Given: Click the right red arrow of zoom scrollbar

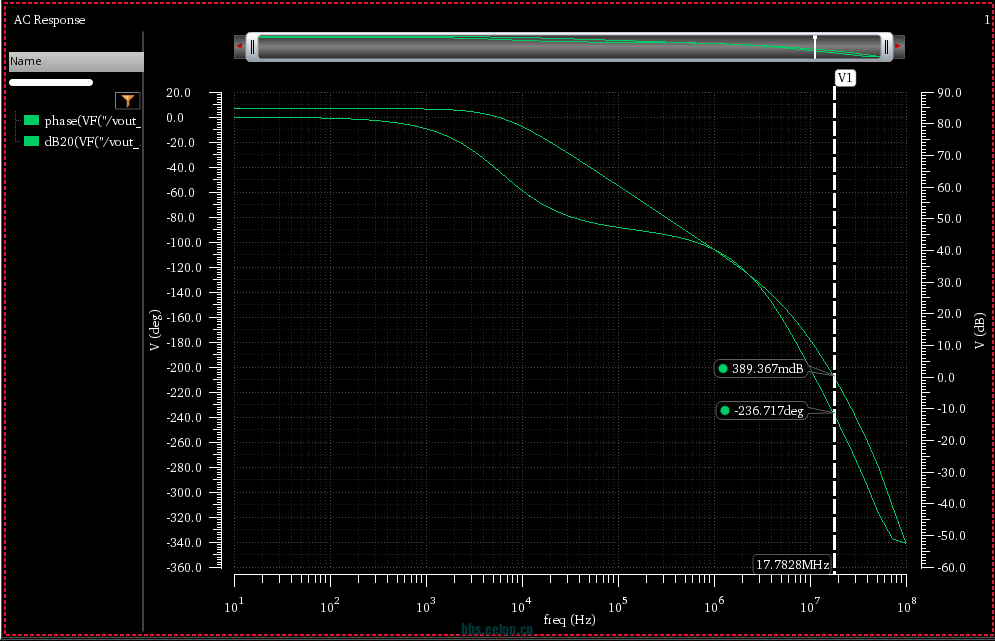Looking at the screenshot, I should coord(898,46).
